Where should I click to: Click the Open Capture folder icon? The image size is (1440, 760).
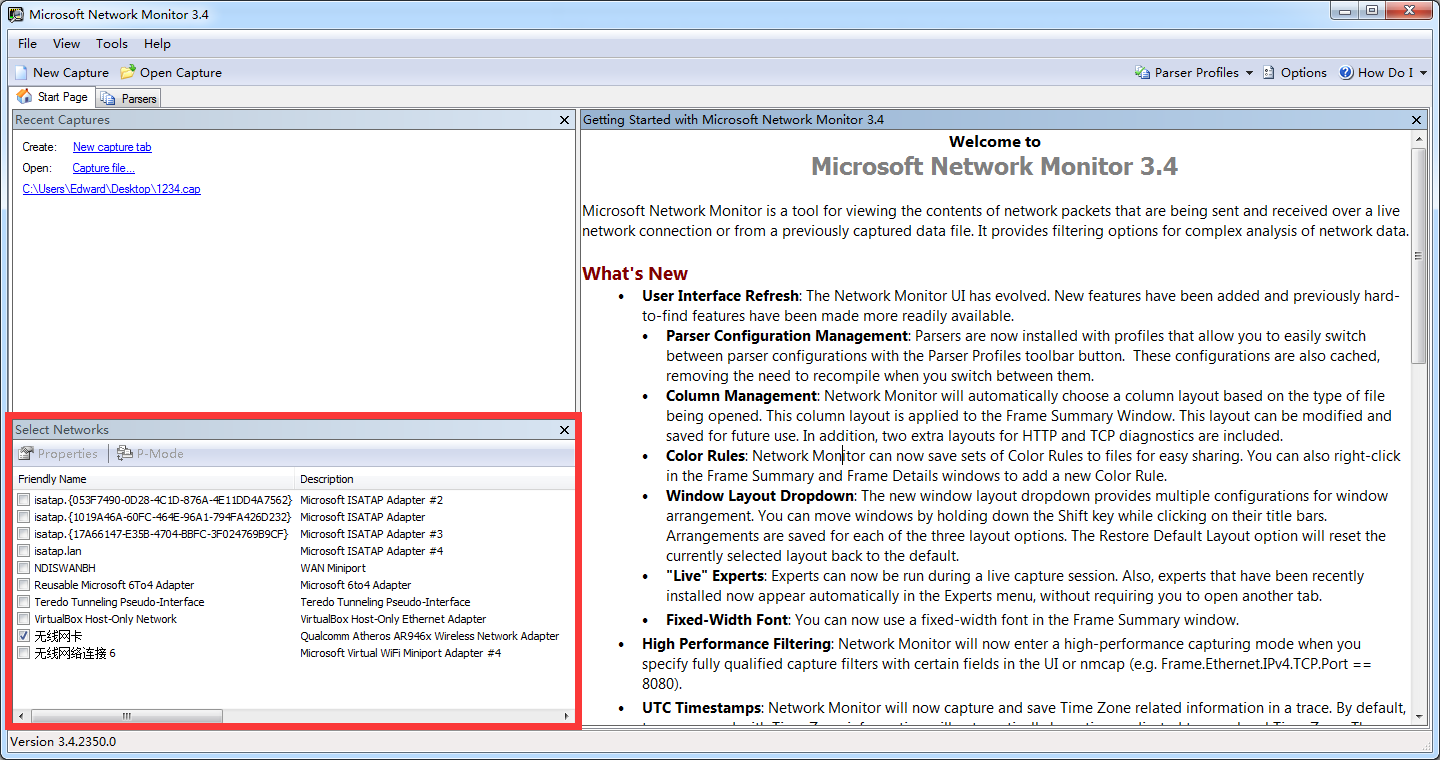127,72
